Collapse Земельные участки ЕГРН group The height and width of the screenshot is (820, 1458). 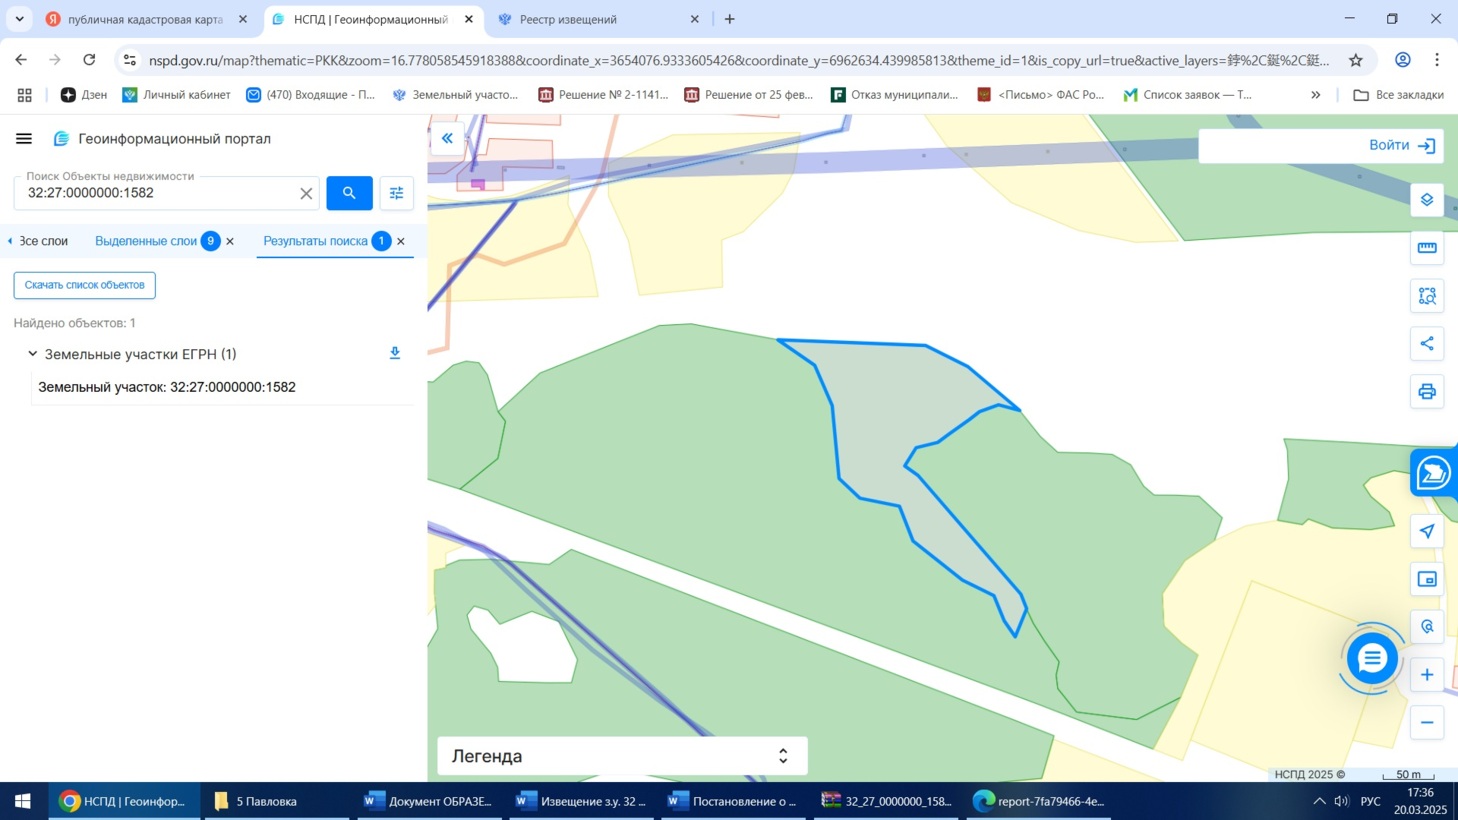click(x=32, y=354)
